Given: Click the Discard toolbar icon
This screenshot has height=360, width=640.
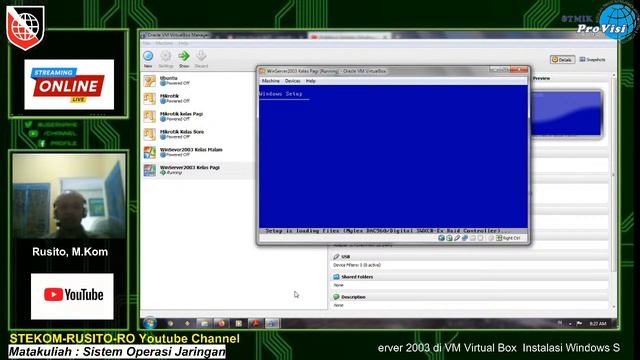Looking at the screenshot, I should coord(201,59).
